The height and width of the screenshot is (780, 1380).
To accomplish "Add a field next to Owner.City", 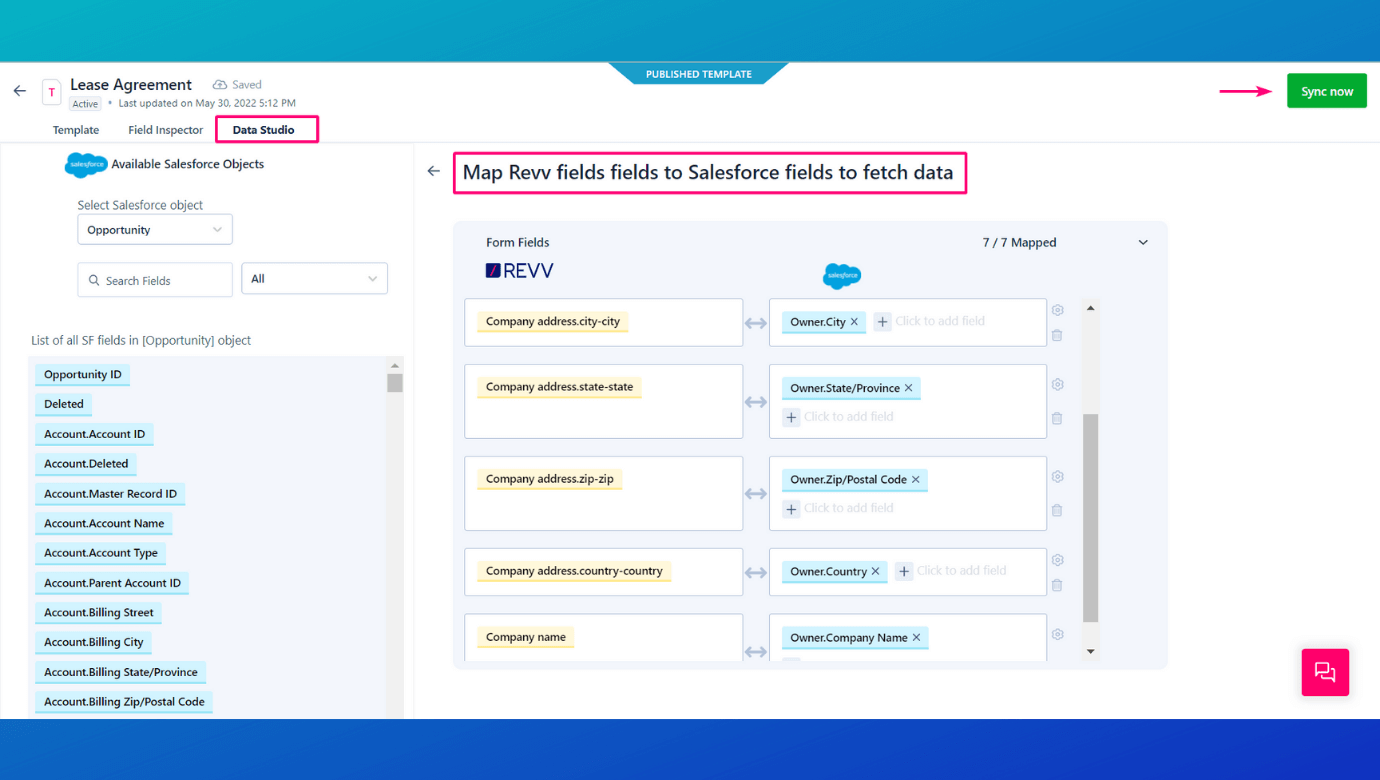I will point(882,321).
